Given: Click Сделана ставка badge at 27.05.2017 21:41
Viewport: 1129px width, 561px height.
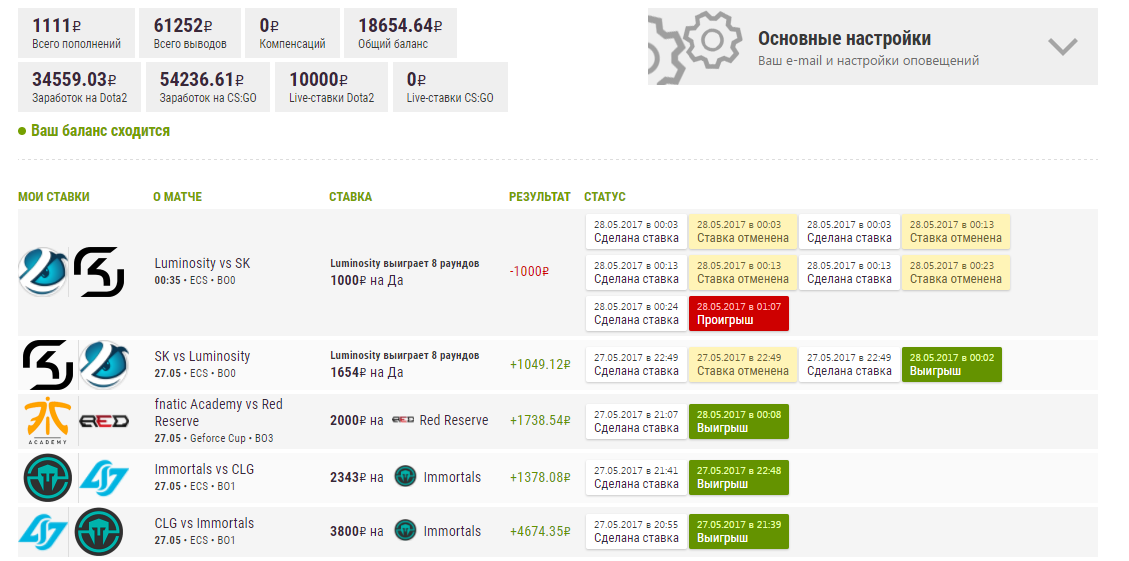Looking at the screenshot, I should pos(636,477).
